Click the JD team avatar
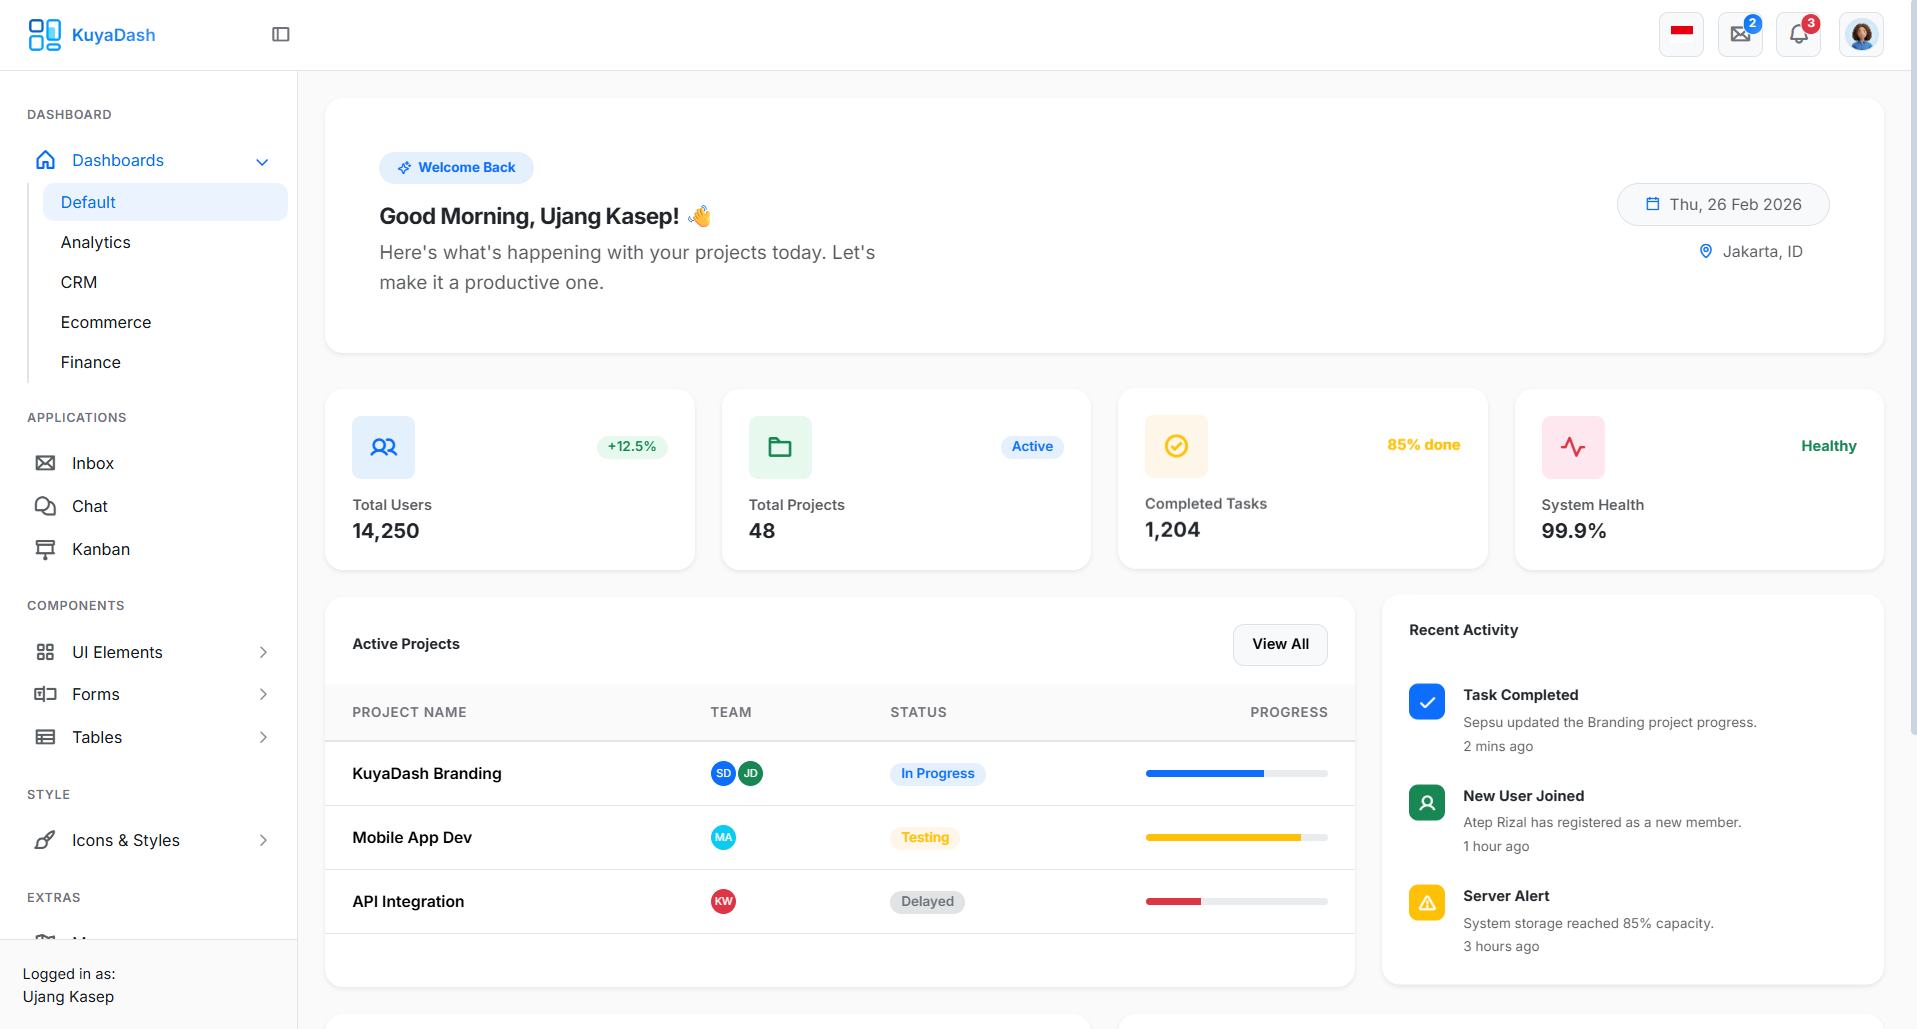Viewport: 1917px width, 1029px height. tap(750, 773)
